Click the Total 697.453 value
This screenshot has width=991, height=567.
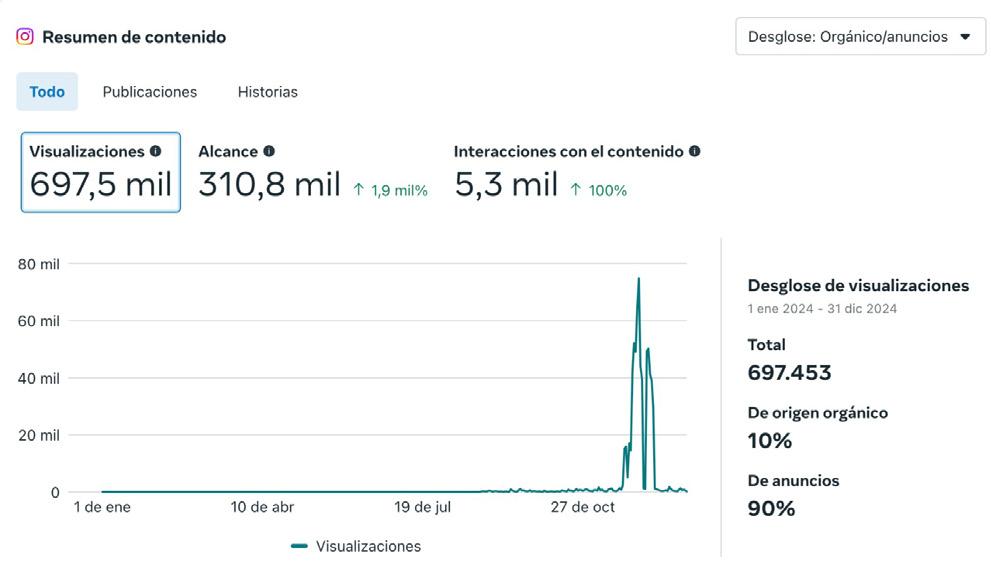[x=789, y=373]
